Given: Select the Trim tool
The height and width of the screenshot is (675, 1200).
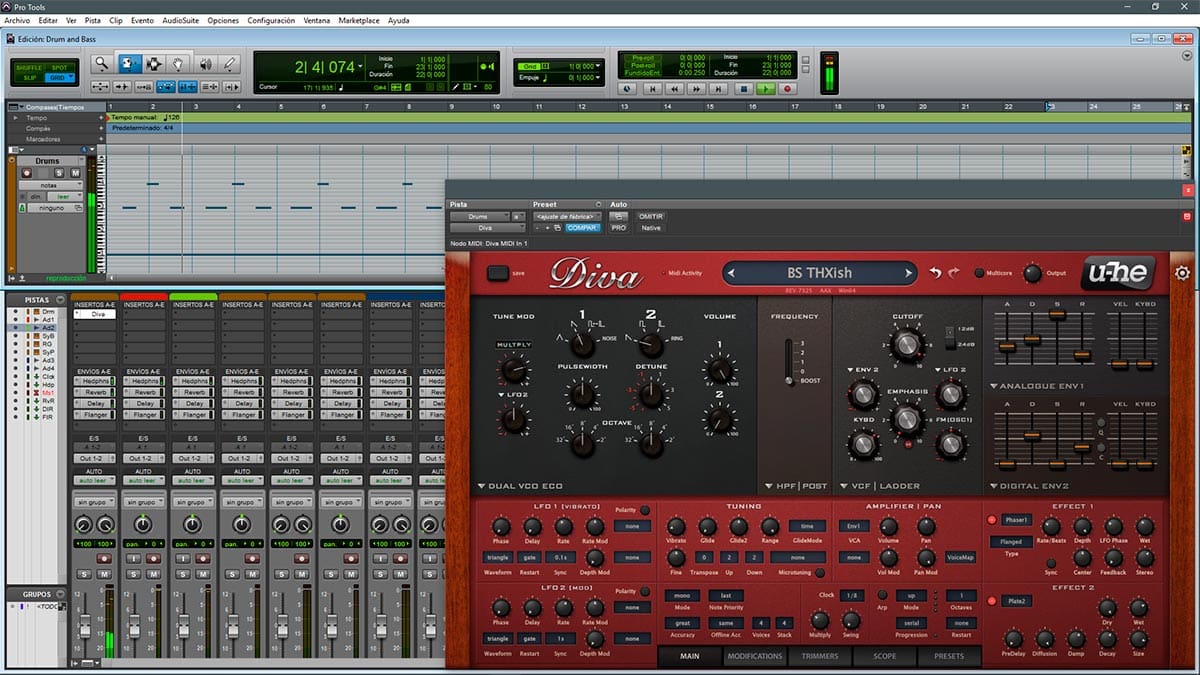Looking at the screenshot, I should click(x=129, y=63).
